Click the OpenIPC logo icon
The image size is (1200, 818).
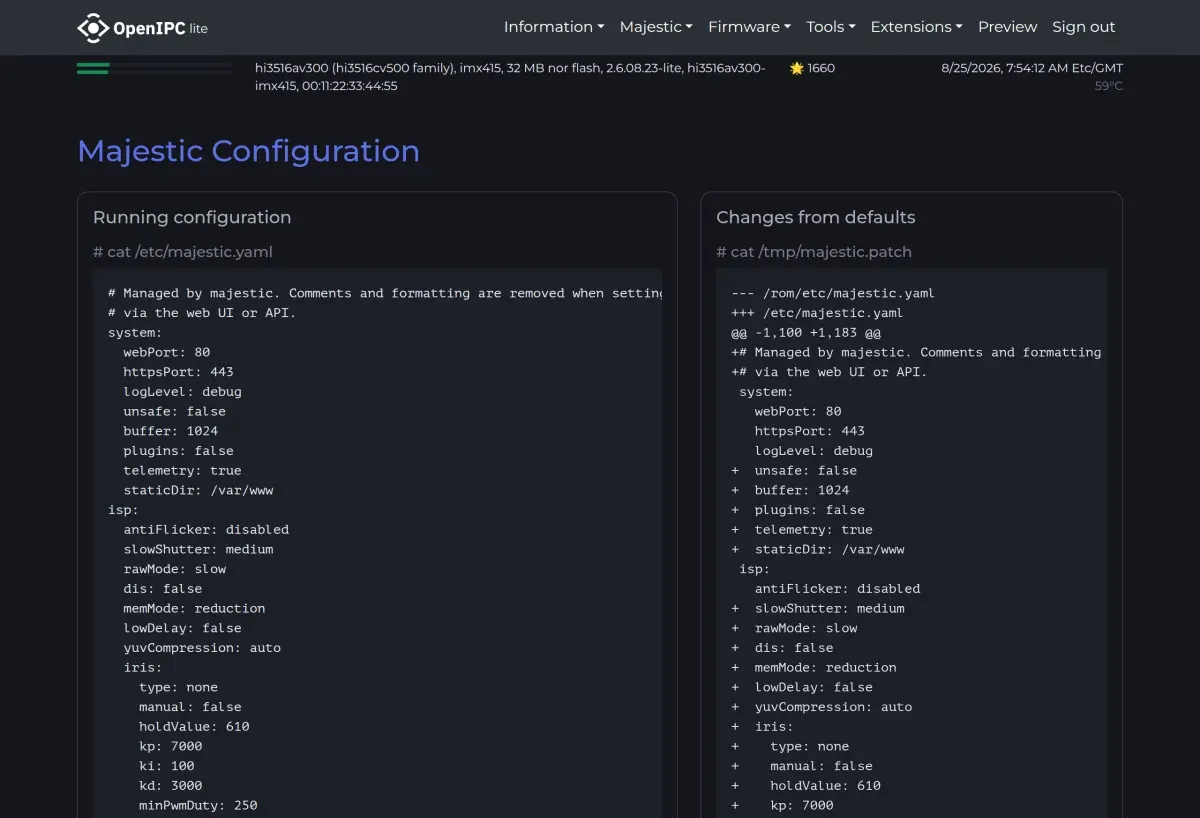coord(93,28)
